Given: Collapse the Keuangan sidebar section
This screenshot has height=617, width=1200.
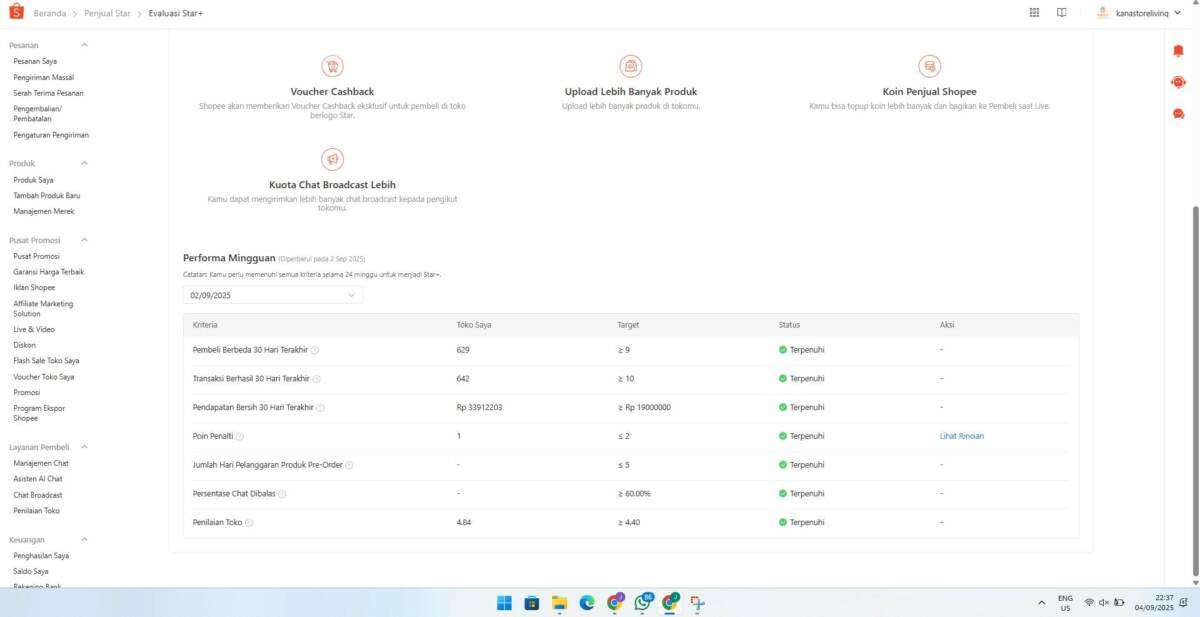Looking at the screenshot, I should coord(84,539).
